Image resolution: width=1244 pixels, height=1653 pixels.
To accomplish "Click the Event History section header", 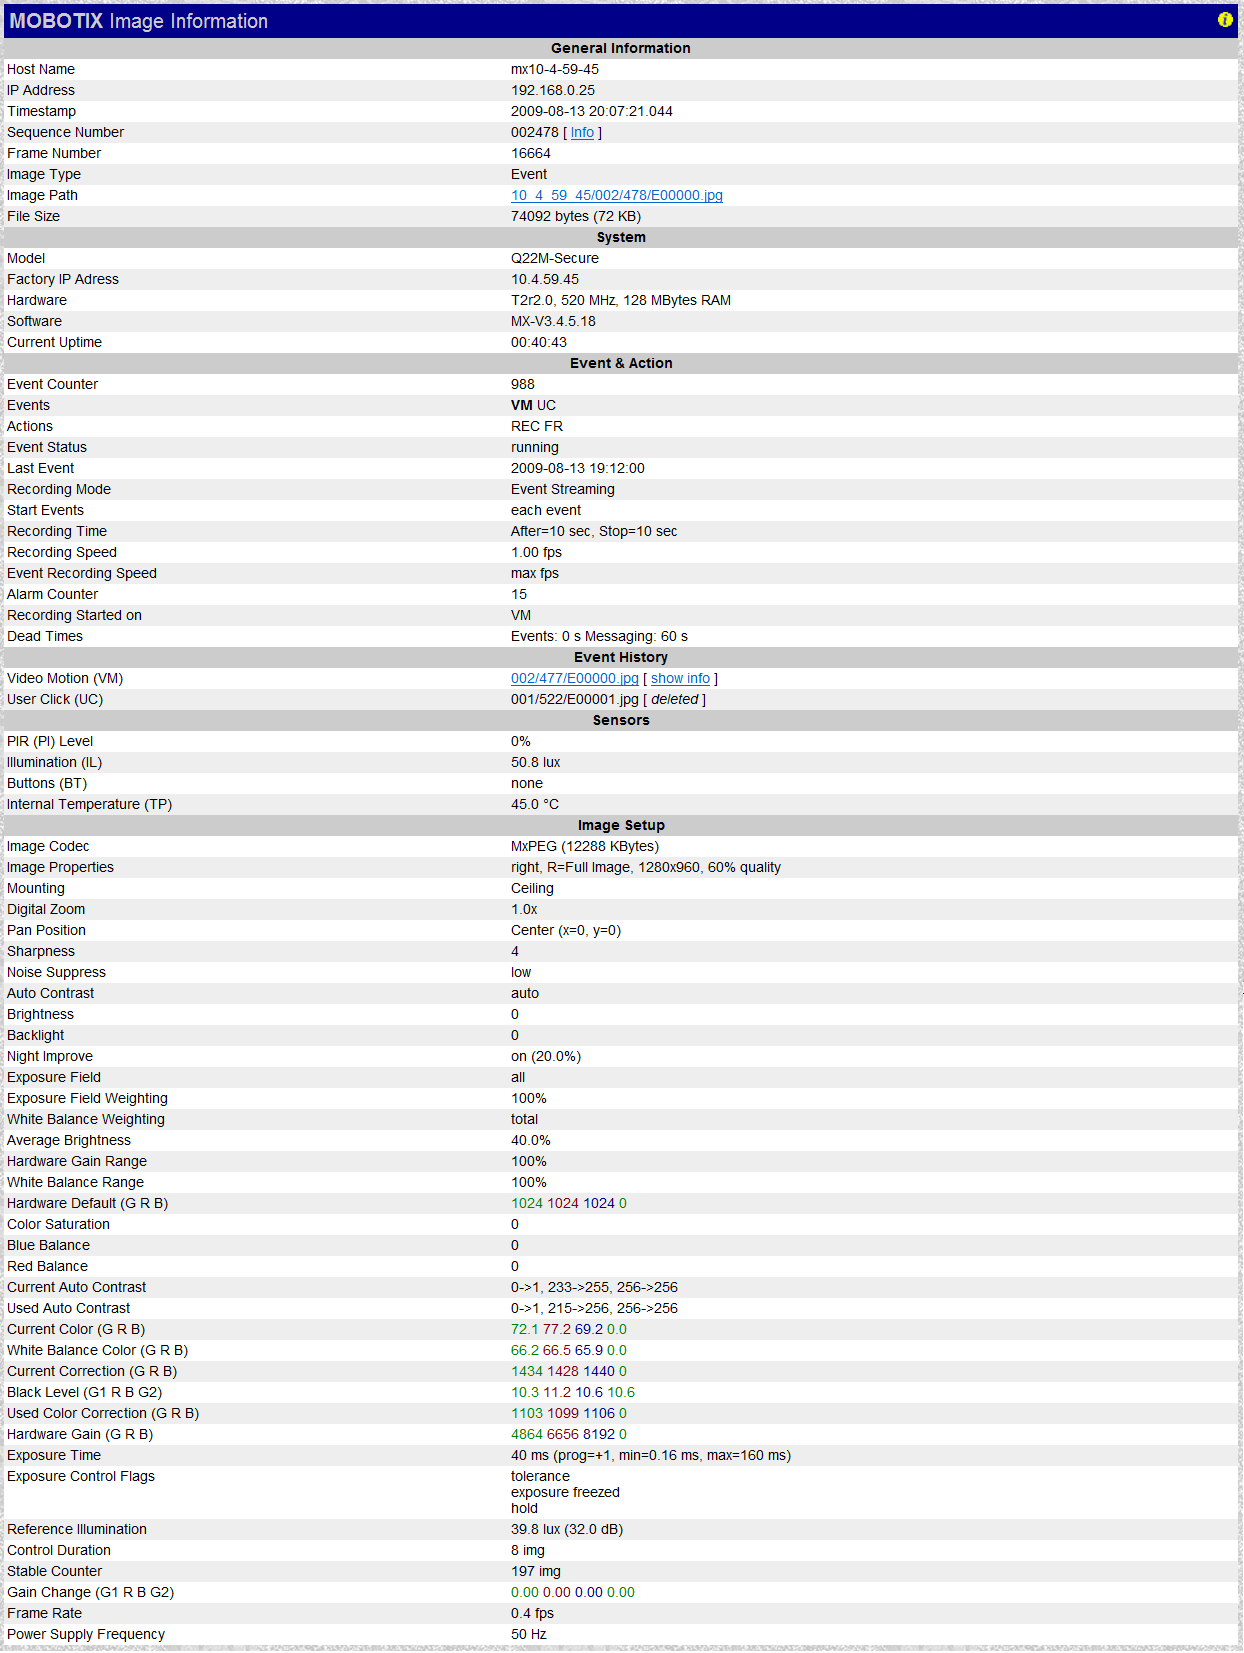I will [621, 657].
